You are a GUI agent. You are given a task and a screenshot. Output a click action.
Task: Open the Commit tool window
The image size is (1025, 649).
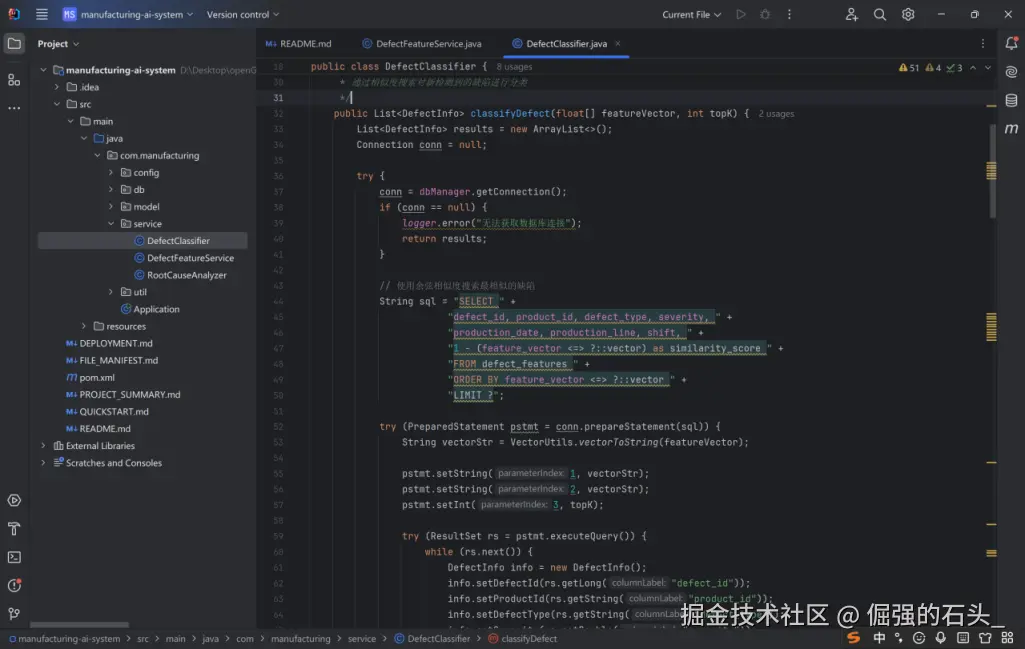[14, 79]
